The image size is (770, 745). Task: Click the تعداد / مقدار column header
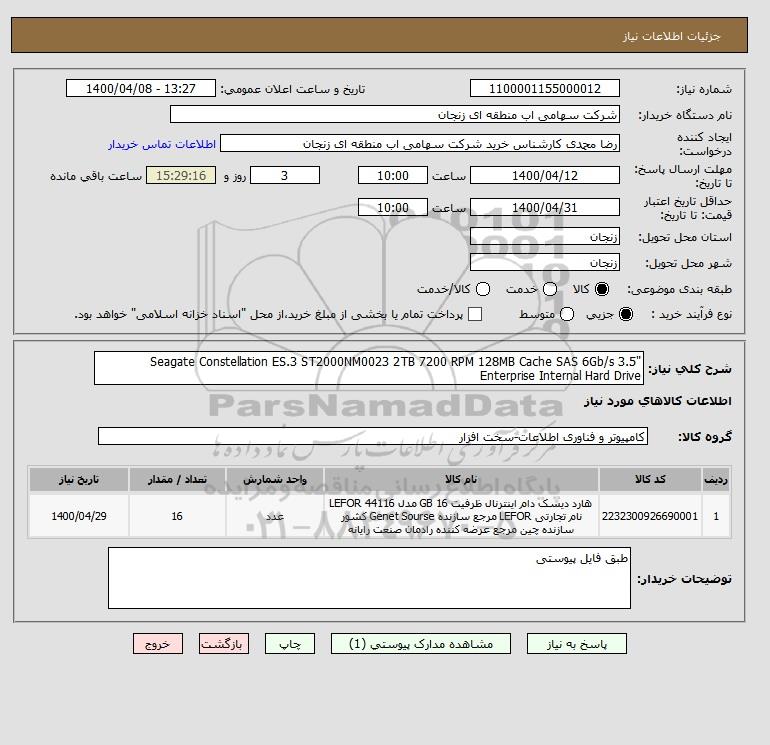pos(177,479)
